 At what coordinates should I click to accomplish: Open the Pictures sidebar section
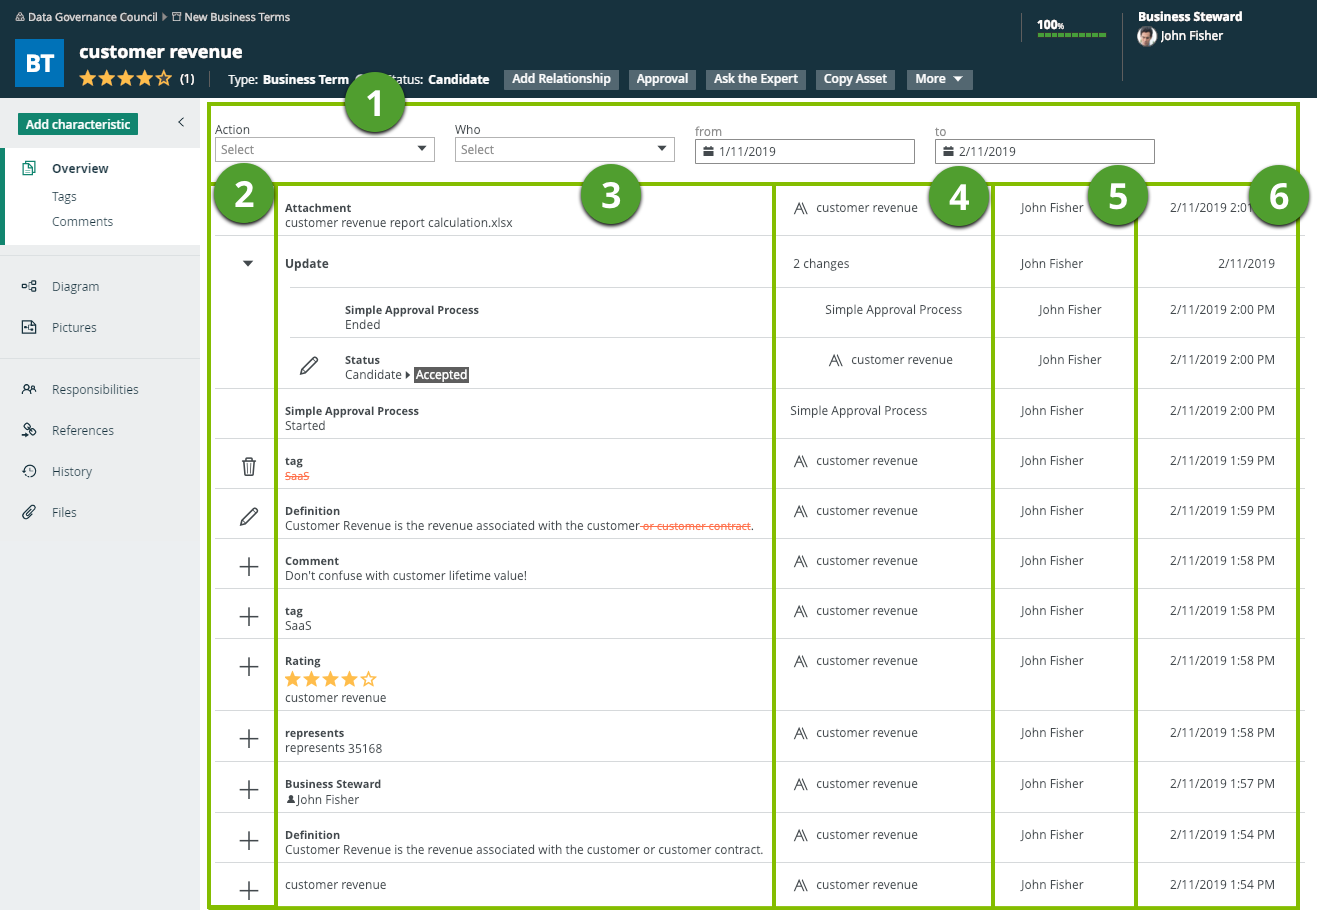(x=74, y=328)
